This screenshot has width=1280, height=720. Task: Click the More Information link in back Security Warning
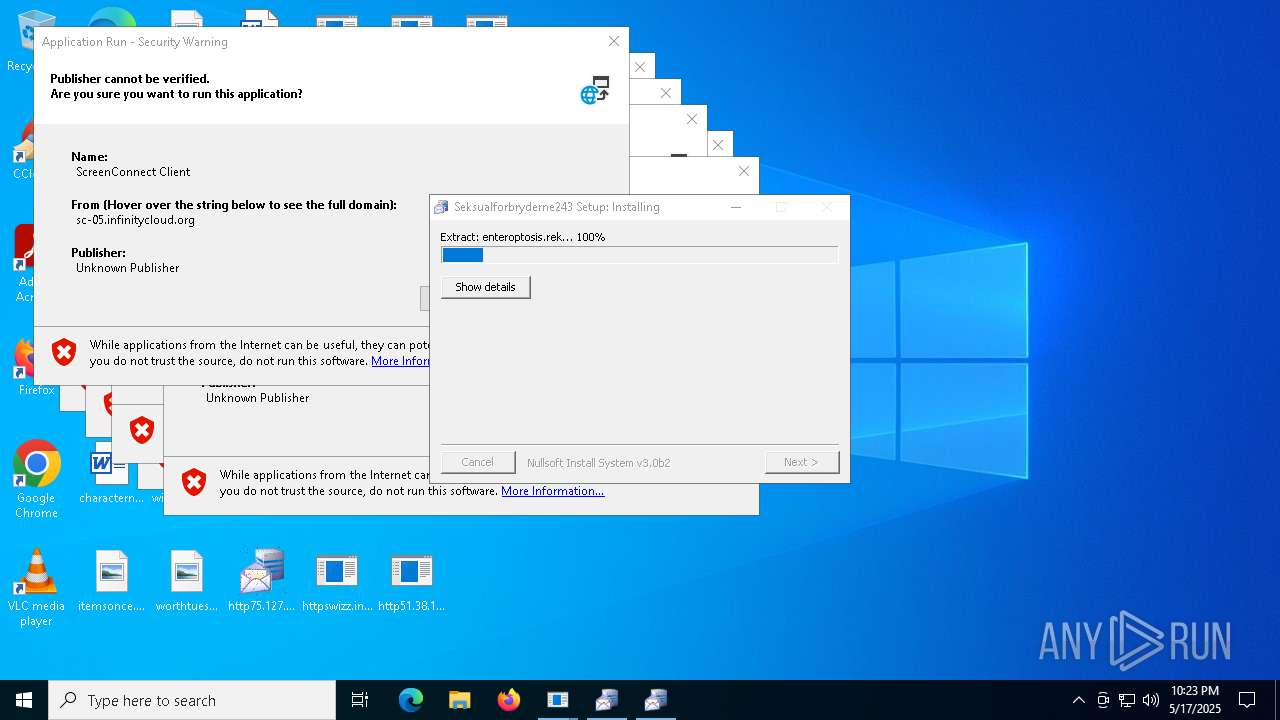pos(552,491)
